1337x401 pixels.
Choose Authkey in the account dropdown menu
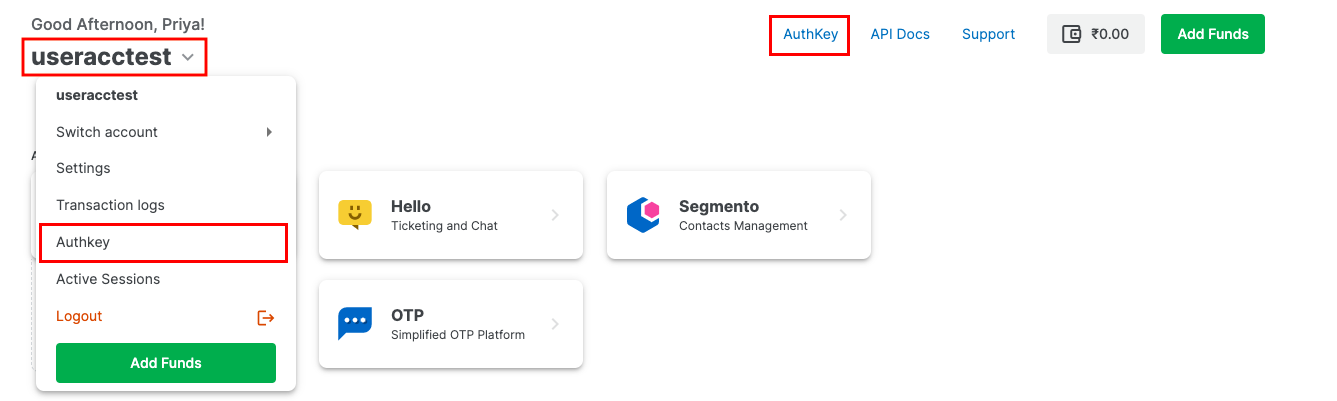83,242
